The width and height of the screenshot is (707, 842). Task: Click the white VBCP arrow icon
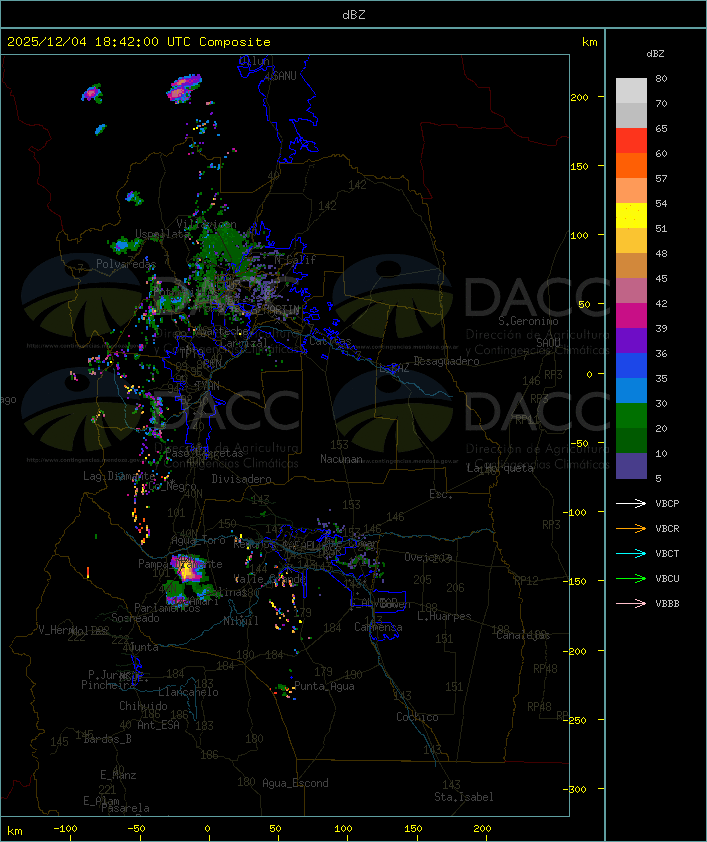631,503
